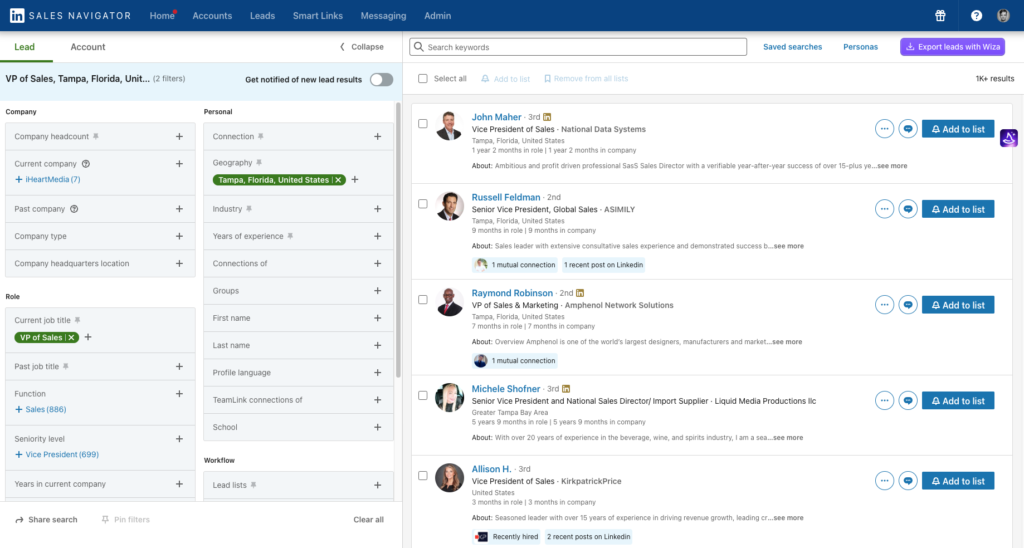Click the search magnifier icon
1024x548 pixels.
(419, 47)
